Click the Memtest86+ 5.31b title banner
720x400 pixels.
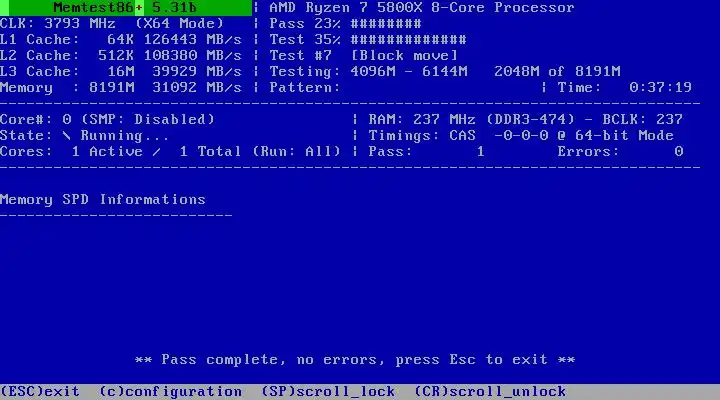pos(125,7)
